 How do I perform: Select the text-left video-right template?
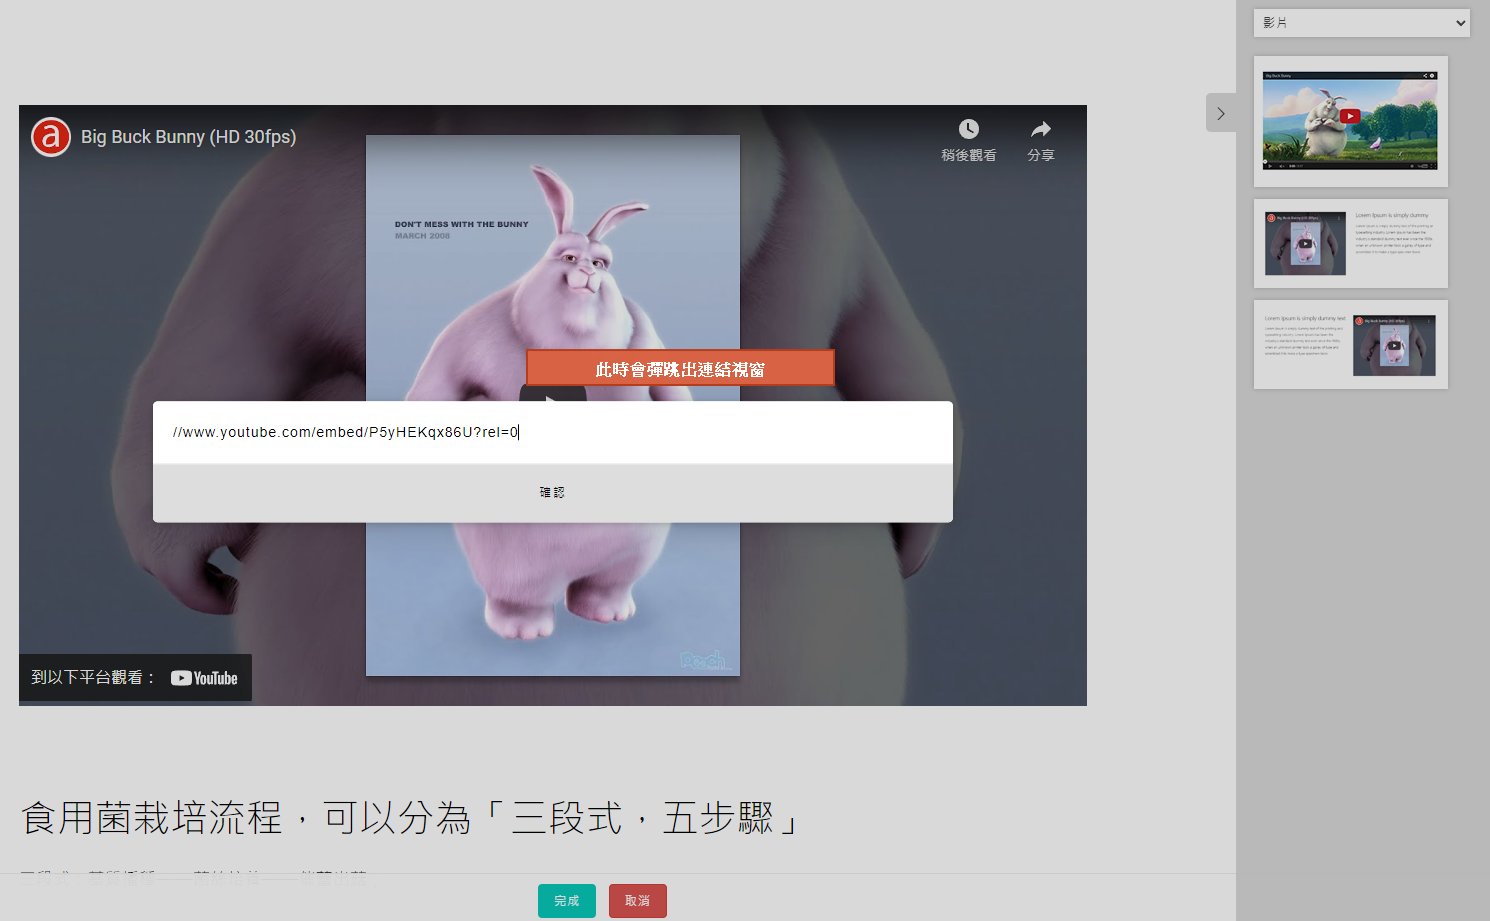point(1350,344)
